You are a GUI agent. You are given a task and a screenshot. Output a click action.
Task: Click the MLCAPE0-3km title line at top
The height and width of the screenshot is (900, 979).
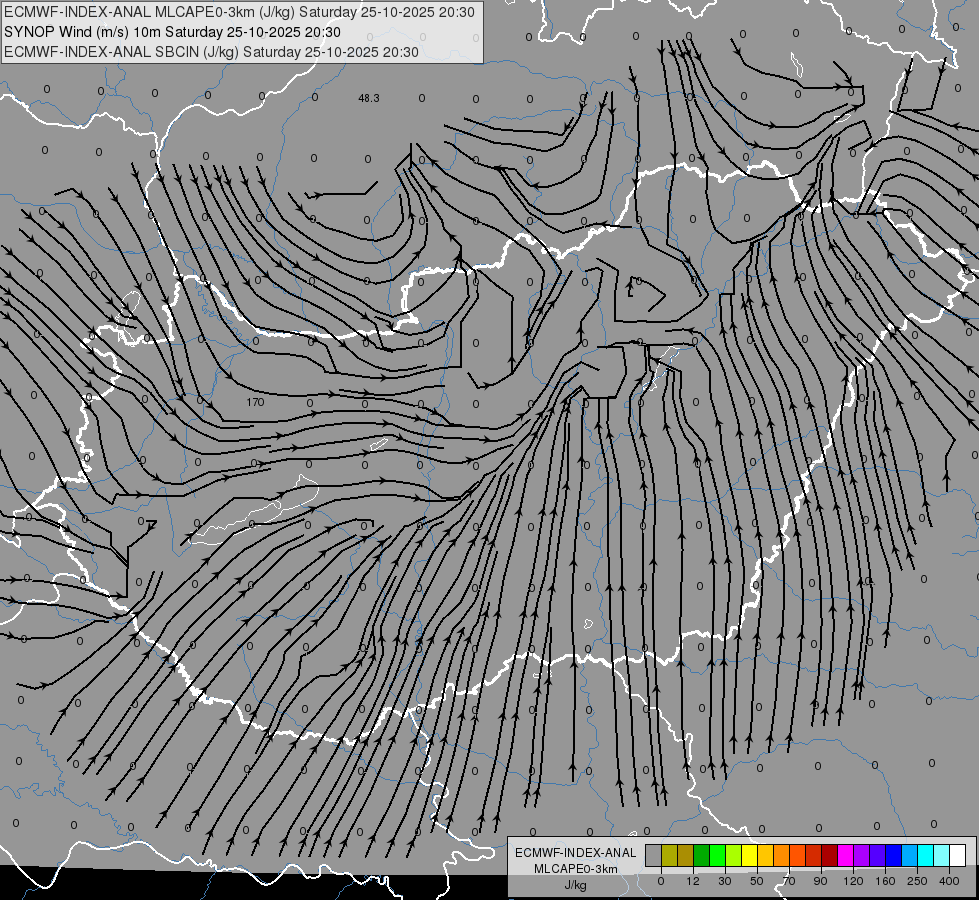(239, 12)
